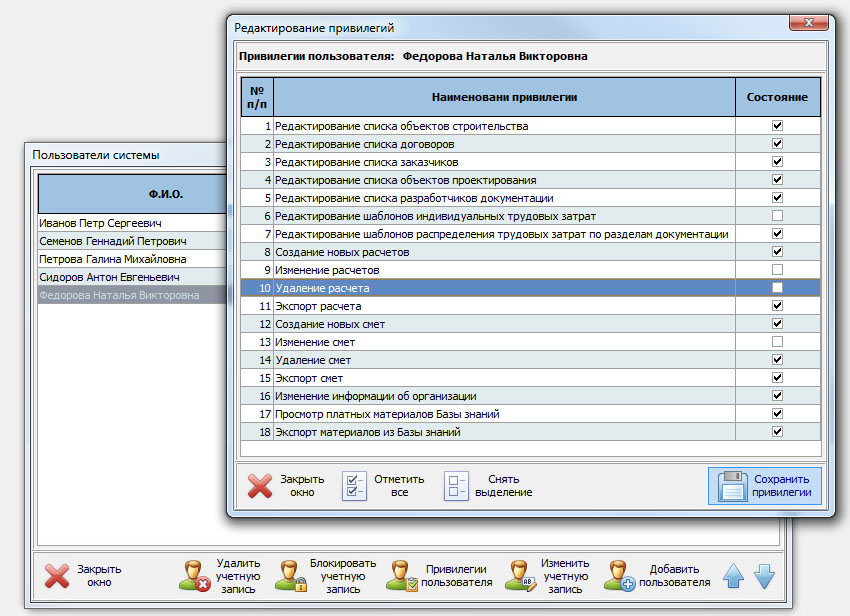Toggle 'Редактирование списка договоров' checkbox
Viewport: 850px width, 616px height.
(777, 144)
